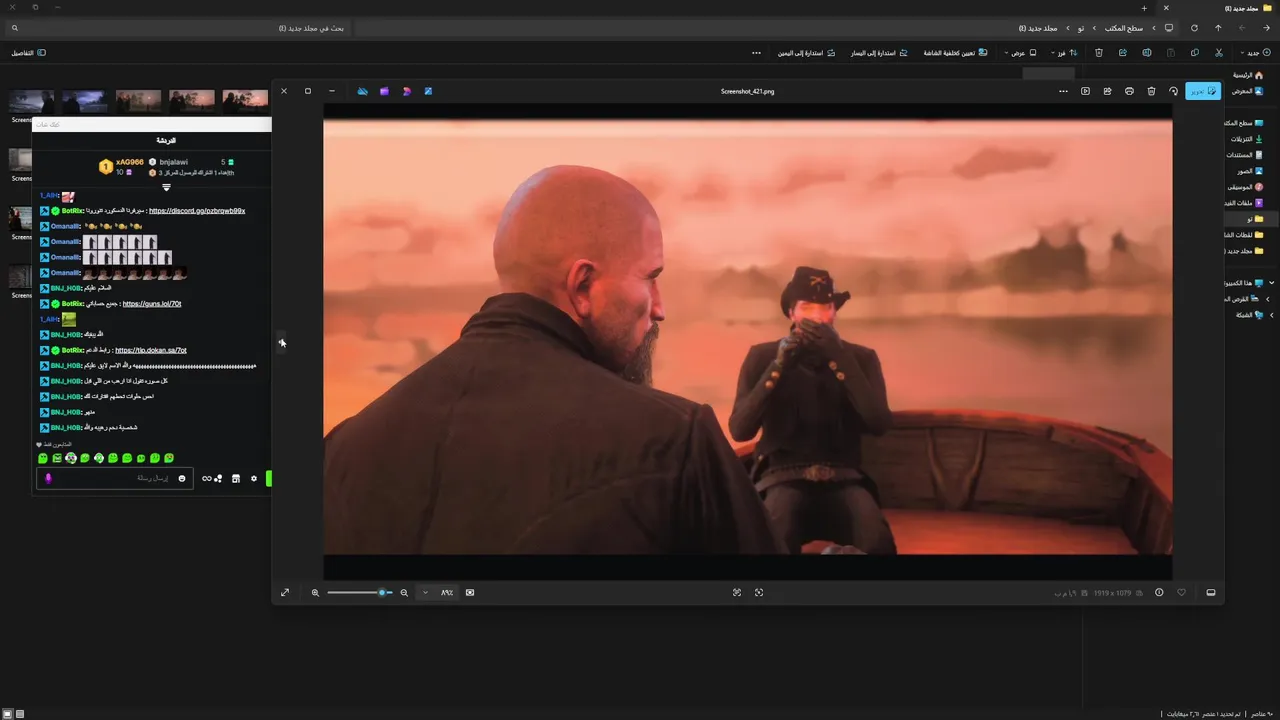Enter full screen with the expand arrows icon
1280x720 pixels.
[285, 593]
